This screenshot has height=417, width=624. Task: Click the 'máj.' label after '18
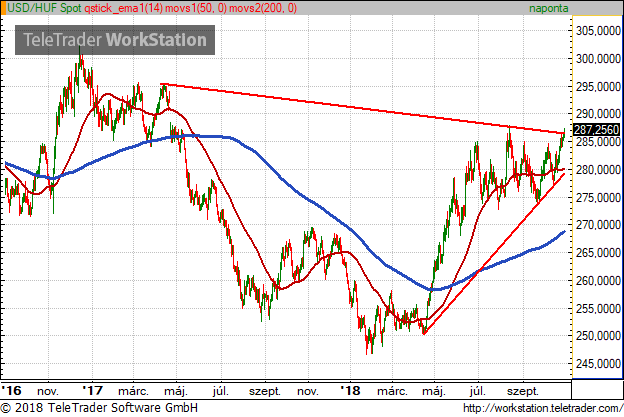point(434,392)
